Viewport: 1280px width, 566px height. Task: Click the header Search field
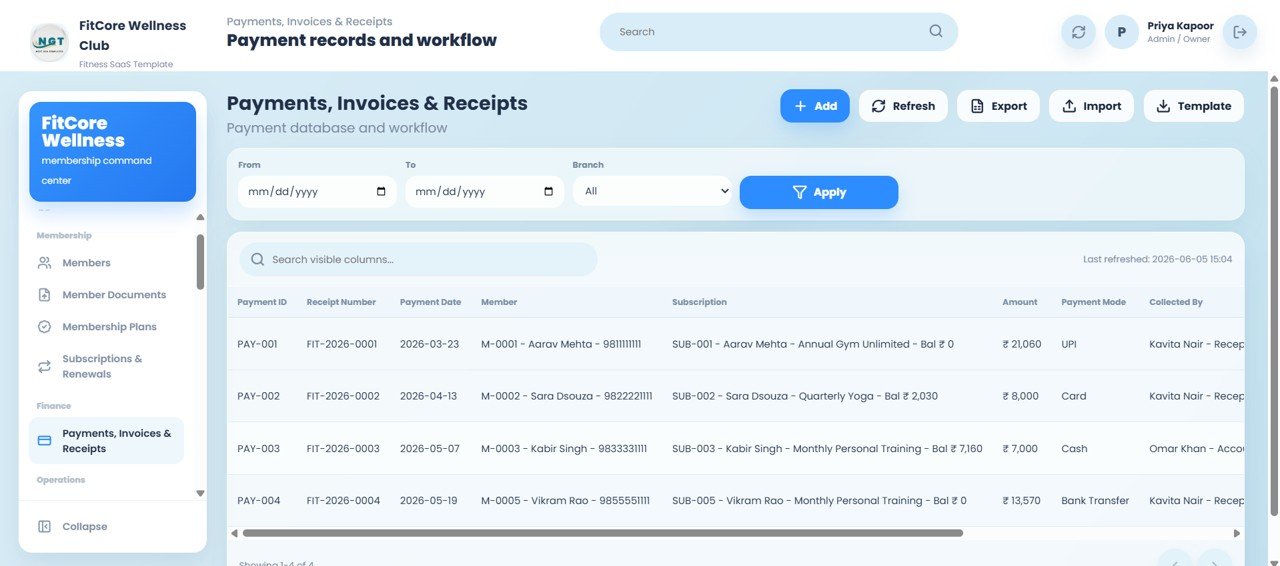pos(779,32)
